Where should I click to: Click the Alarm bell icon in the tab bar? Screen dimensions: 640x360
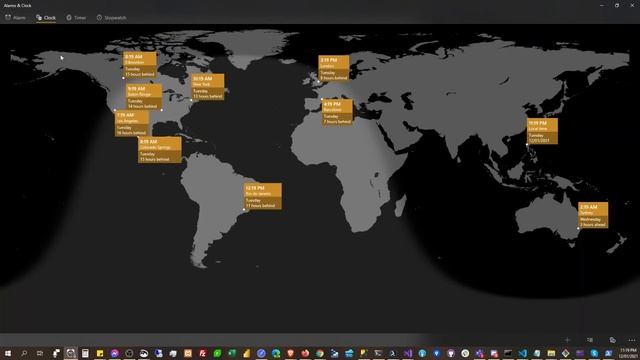[x=8, y=18]
